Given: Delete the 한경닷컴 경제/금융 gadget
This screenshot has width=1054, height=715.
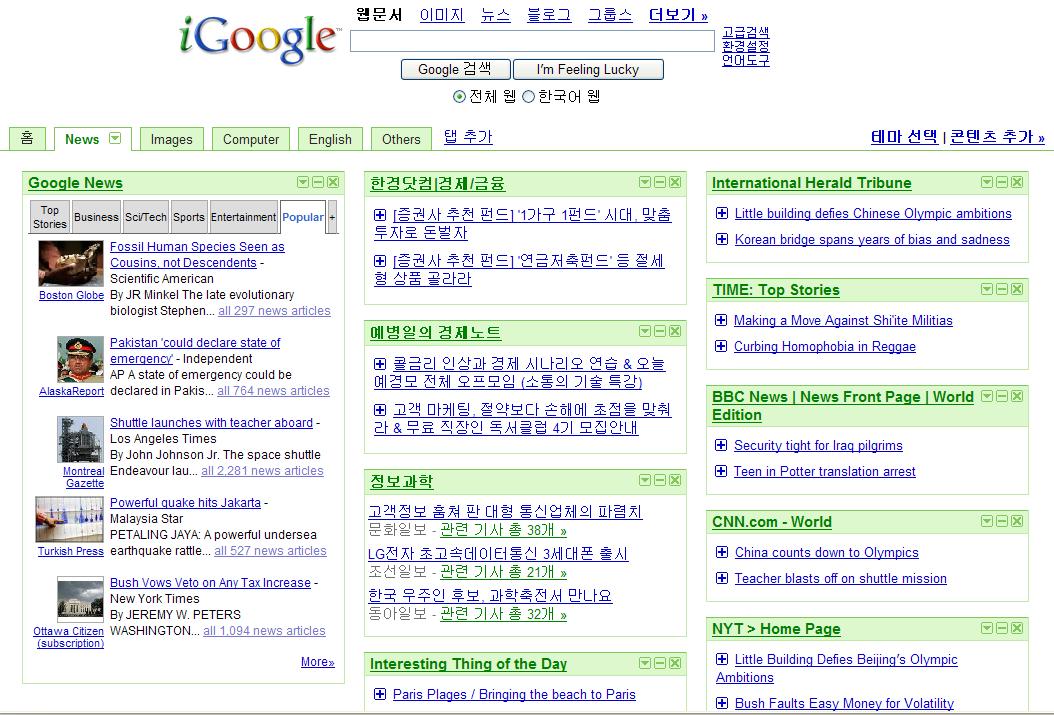Looking at the screenshot, I should [x=675, y=182].
